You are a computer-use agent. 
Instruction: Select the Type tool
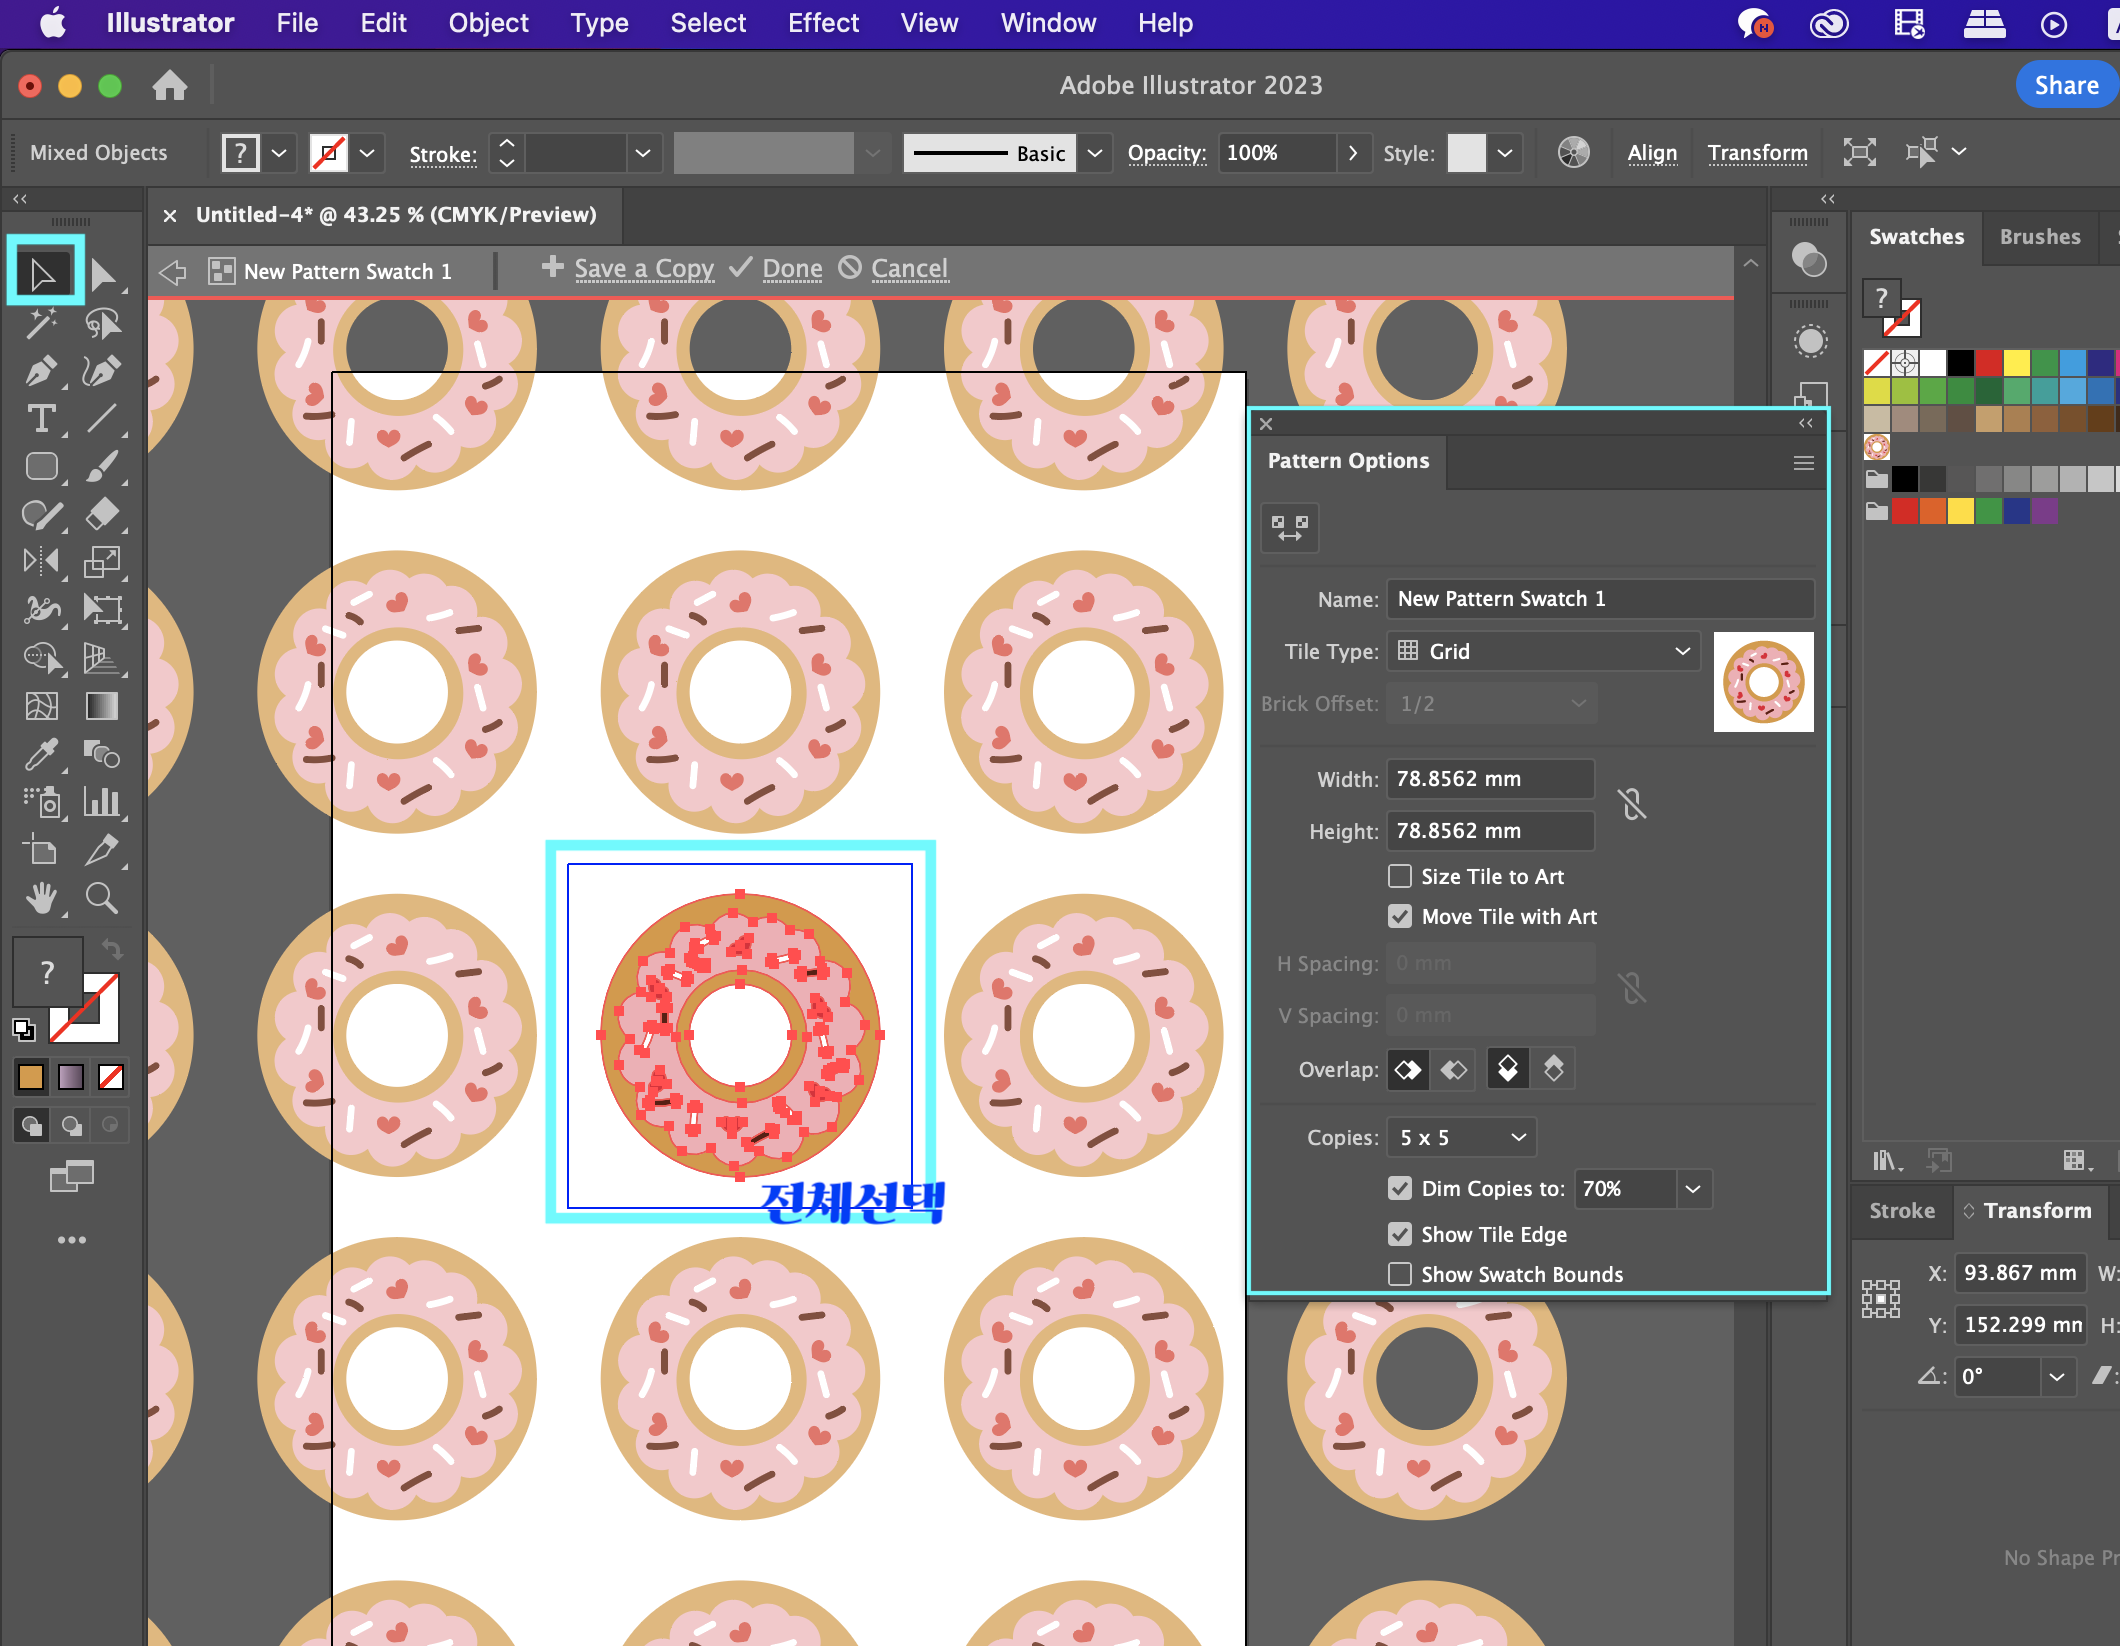click(41, 419)
